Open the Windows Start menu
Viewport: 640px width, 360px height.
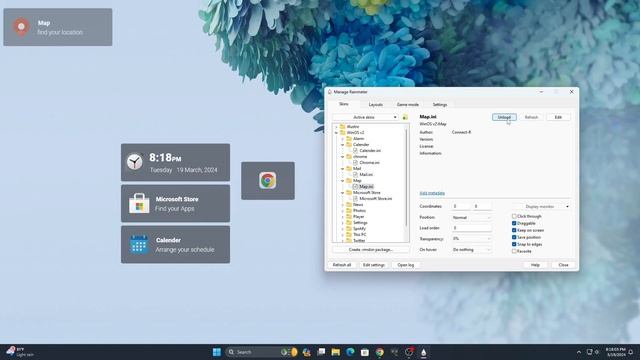217,352
